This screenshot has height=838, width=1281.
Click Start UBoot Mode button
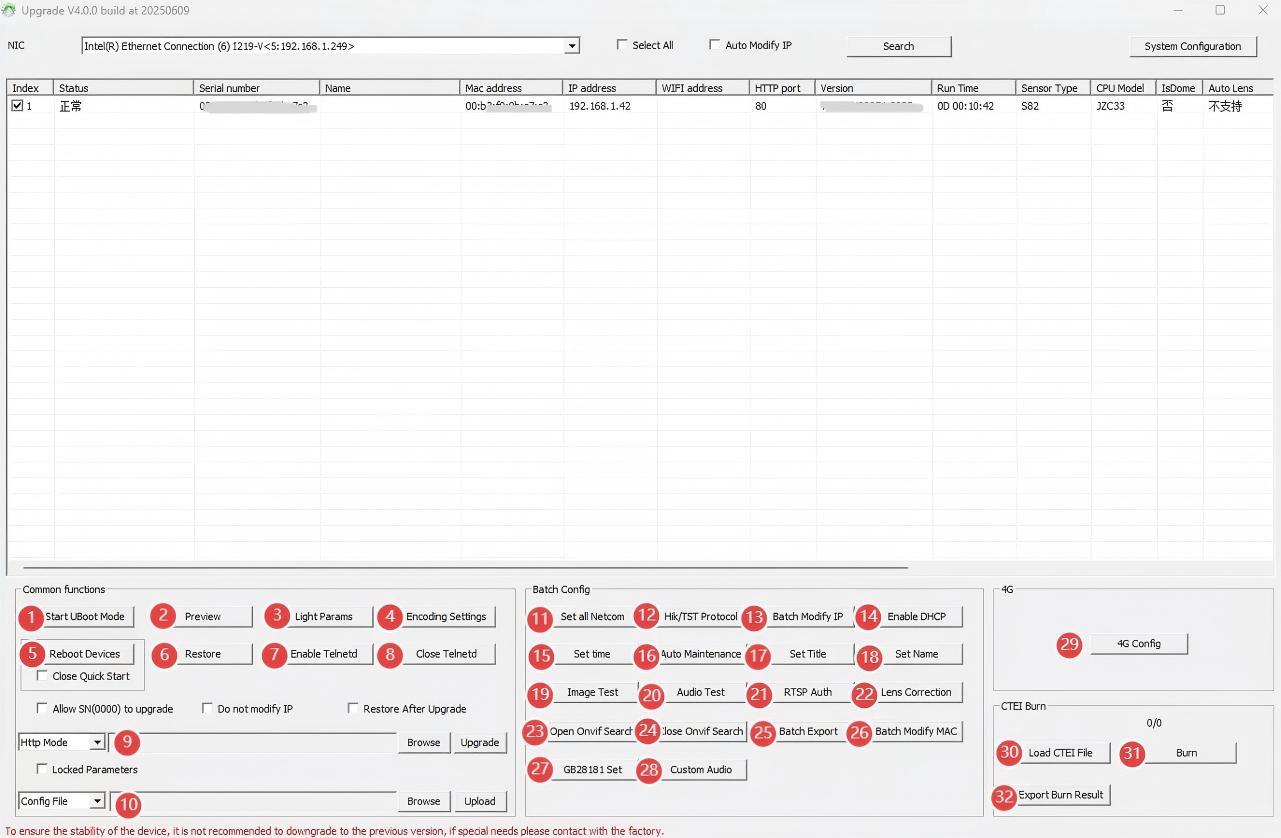click(x=85, y=617)
